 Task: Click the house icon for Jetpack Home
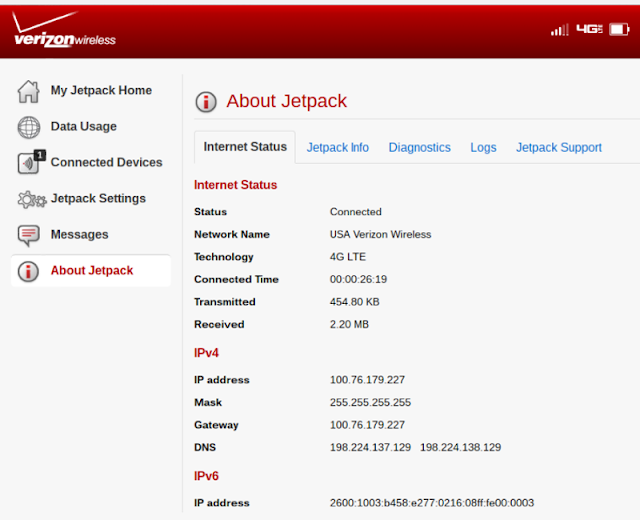[x=29, y=91]
